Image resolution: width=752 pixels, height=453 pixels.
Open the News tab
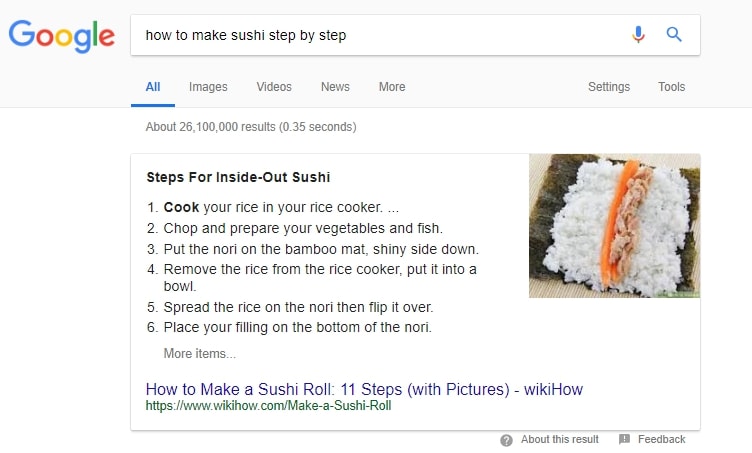(x=335, y=87)
